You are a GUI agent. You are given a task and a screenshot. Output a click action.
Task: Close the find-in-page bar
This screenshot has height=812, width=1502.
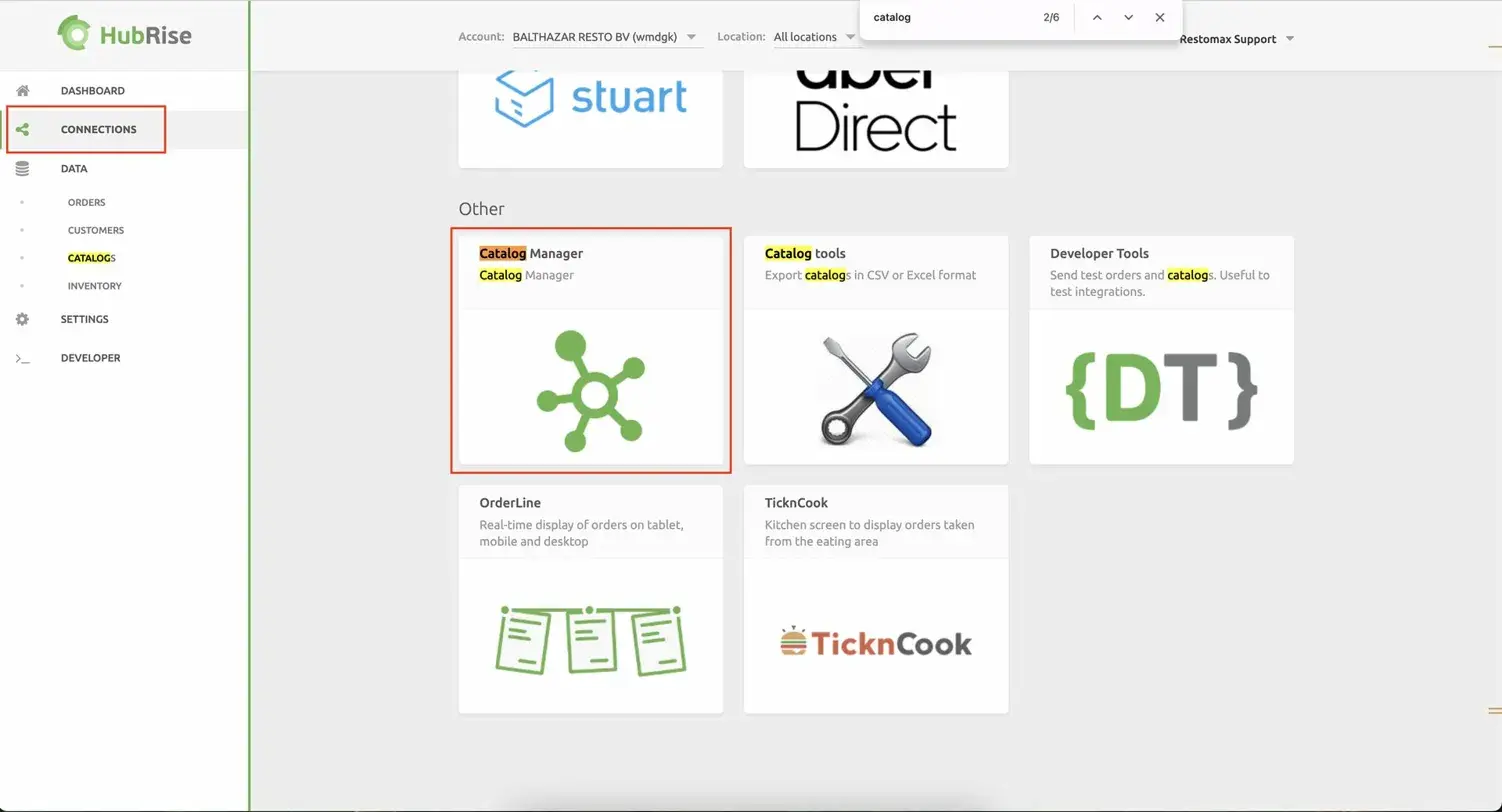click(x=1159, y=18)
